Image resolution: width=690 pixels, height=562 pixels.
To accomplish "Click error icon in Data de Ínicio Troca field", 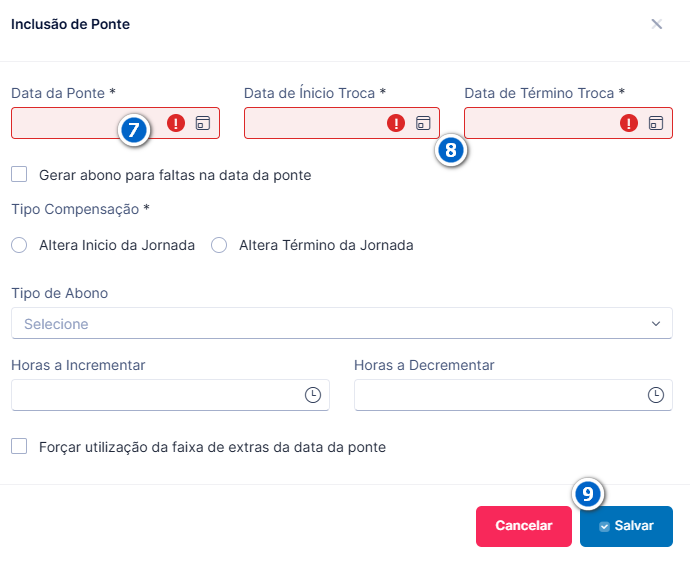I will (x=396, y=123).
